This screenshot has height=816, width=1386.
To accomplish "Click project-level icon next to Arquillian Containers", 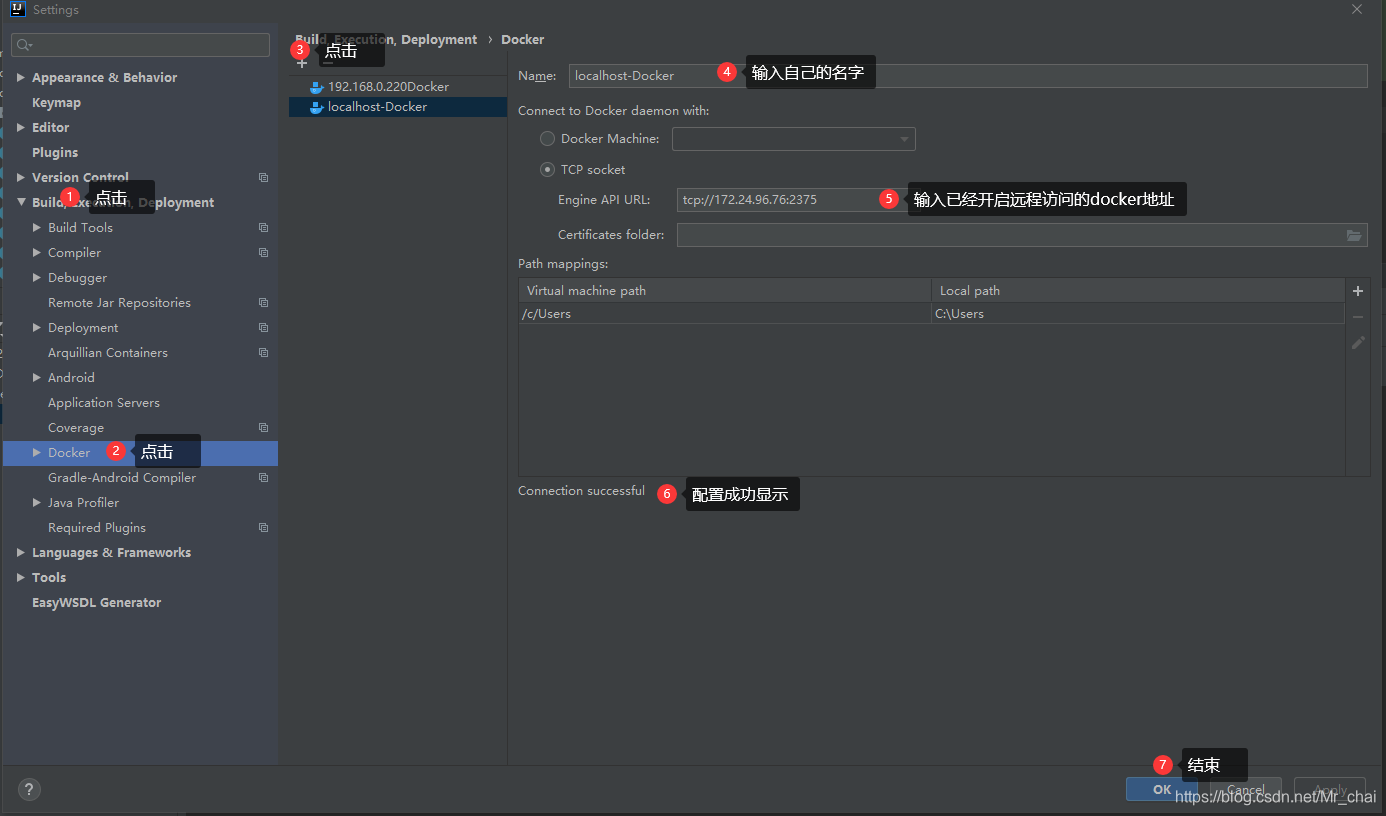I will click(x=264, y=353).
